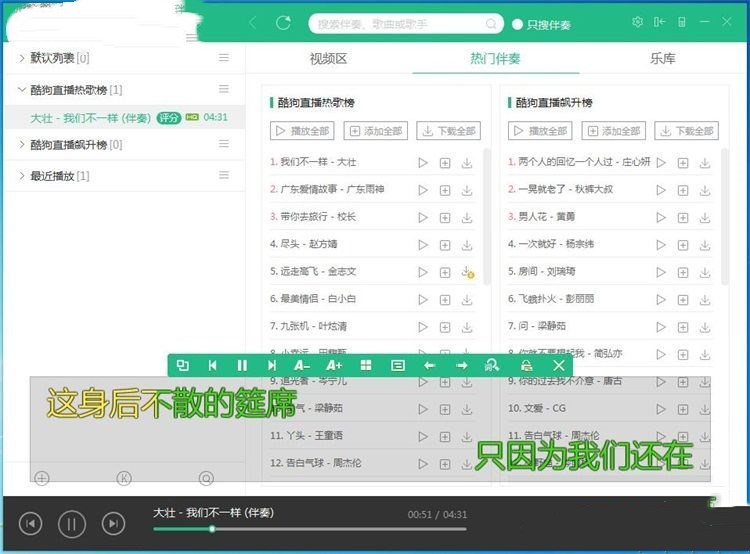Open menu for 最近播放 row
This screenshot has width=750, height=554.
tap(224, 175)
